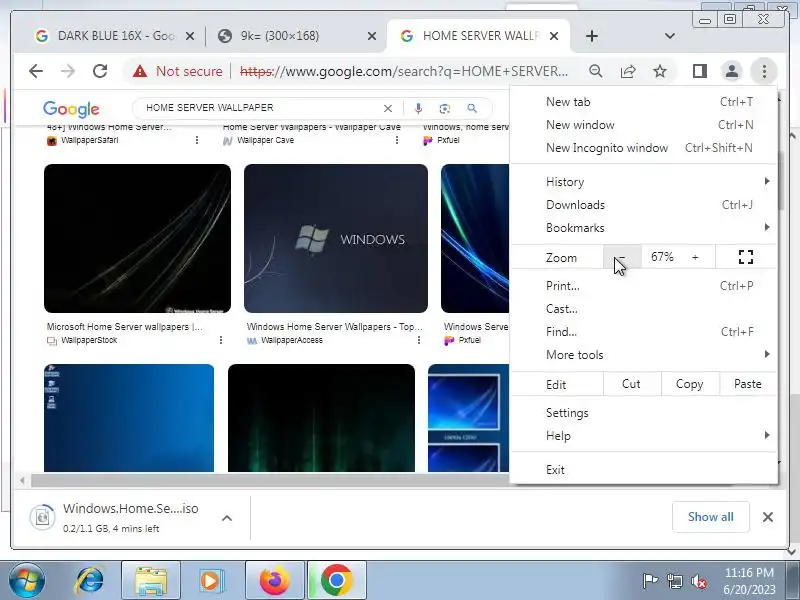Click the Google logo
The image size is (800, 600).
pyautogui.click(x=71, y=109)
